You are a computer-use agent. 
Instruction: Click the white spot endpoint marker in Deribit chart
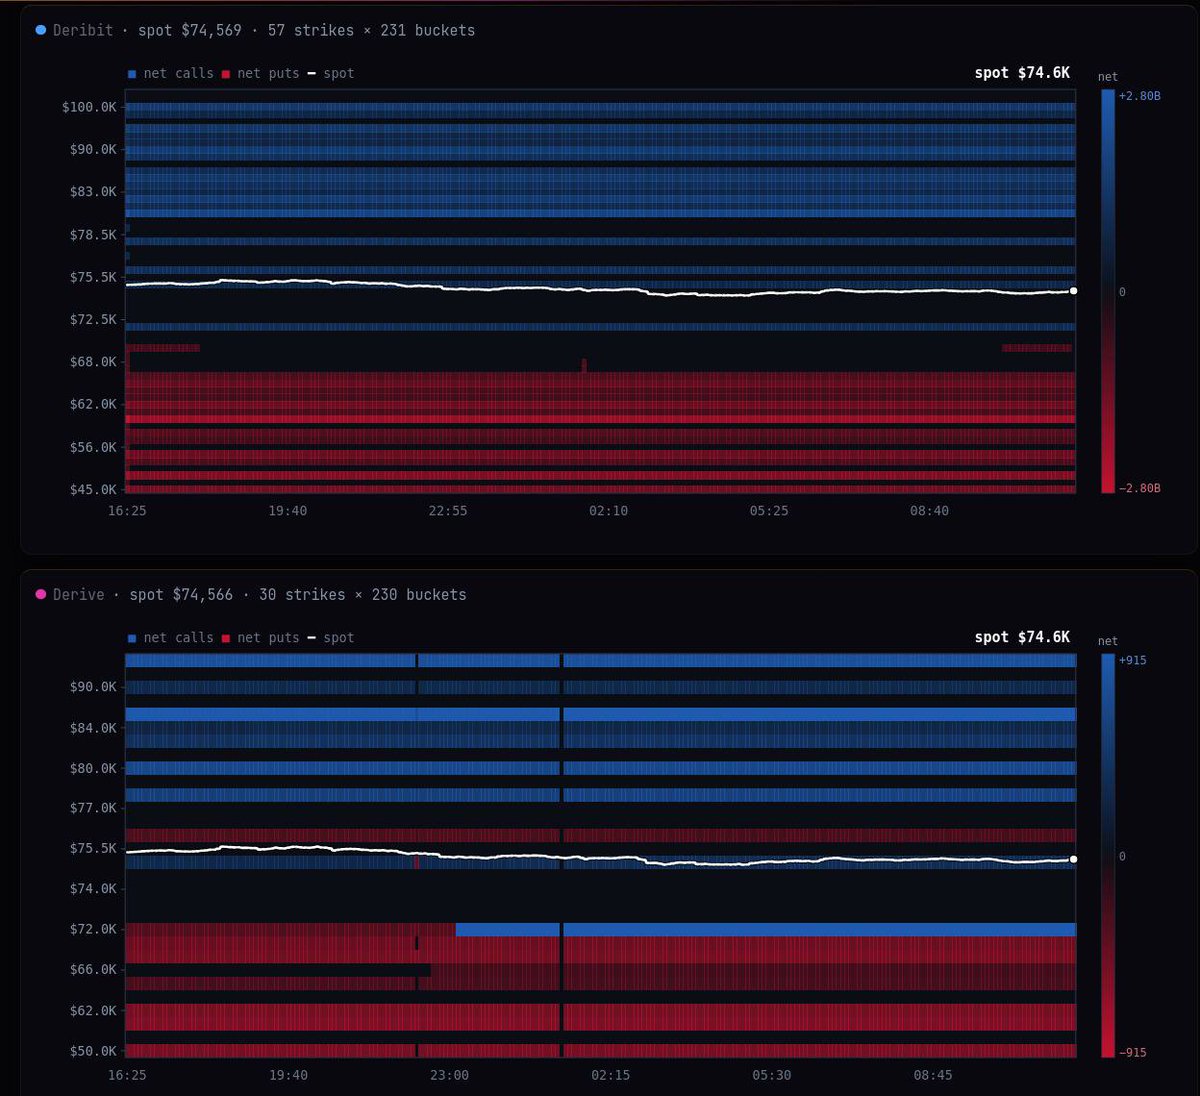[x=1073, y=291]
